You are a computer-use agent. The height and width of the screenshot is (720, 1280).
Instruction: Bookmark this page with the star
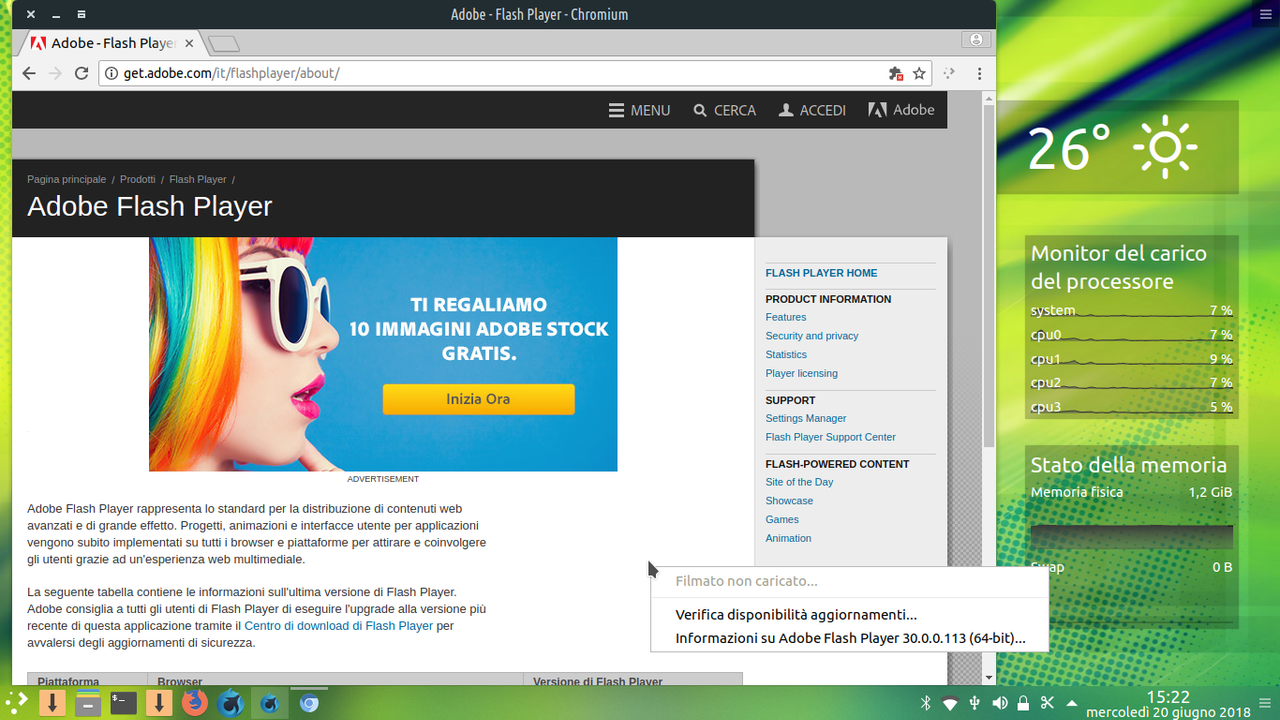919,73
